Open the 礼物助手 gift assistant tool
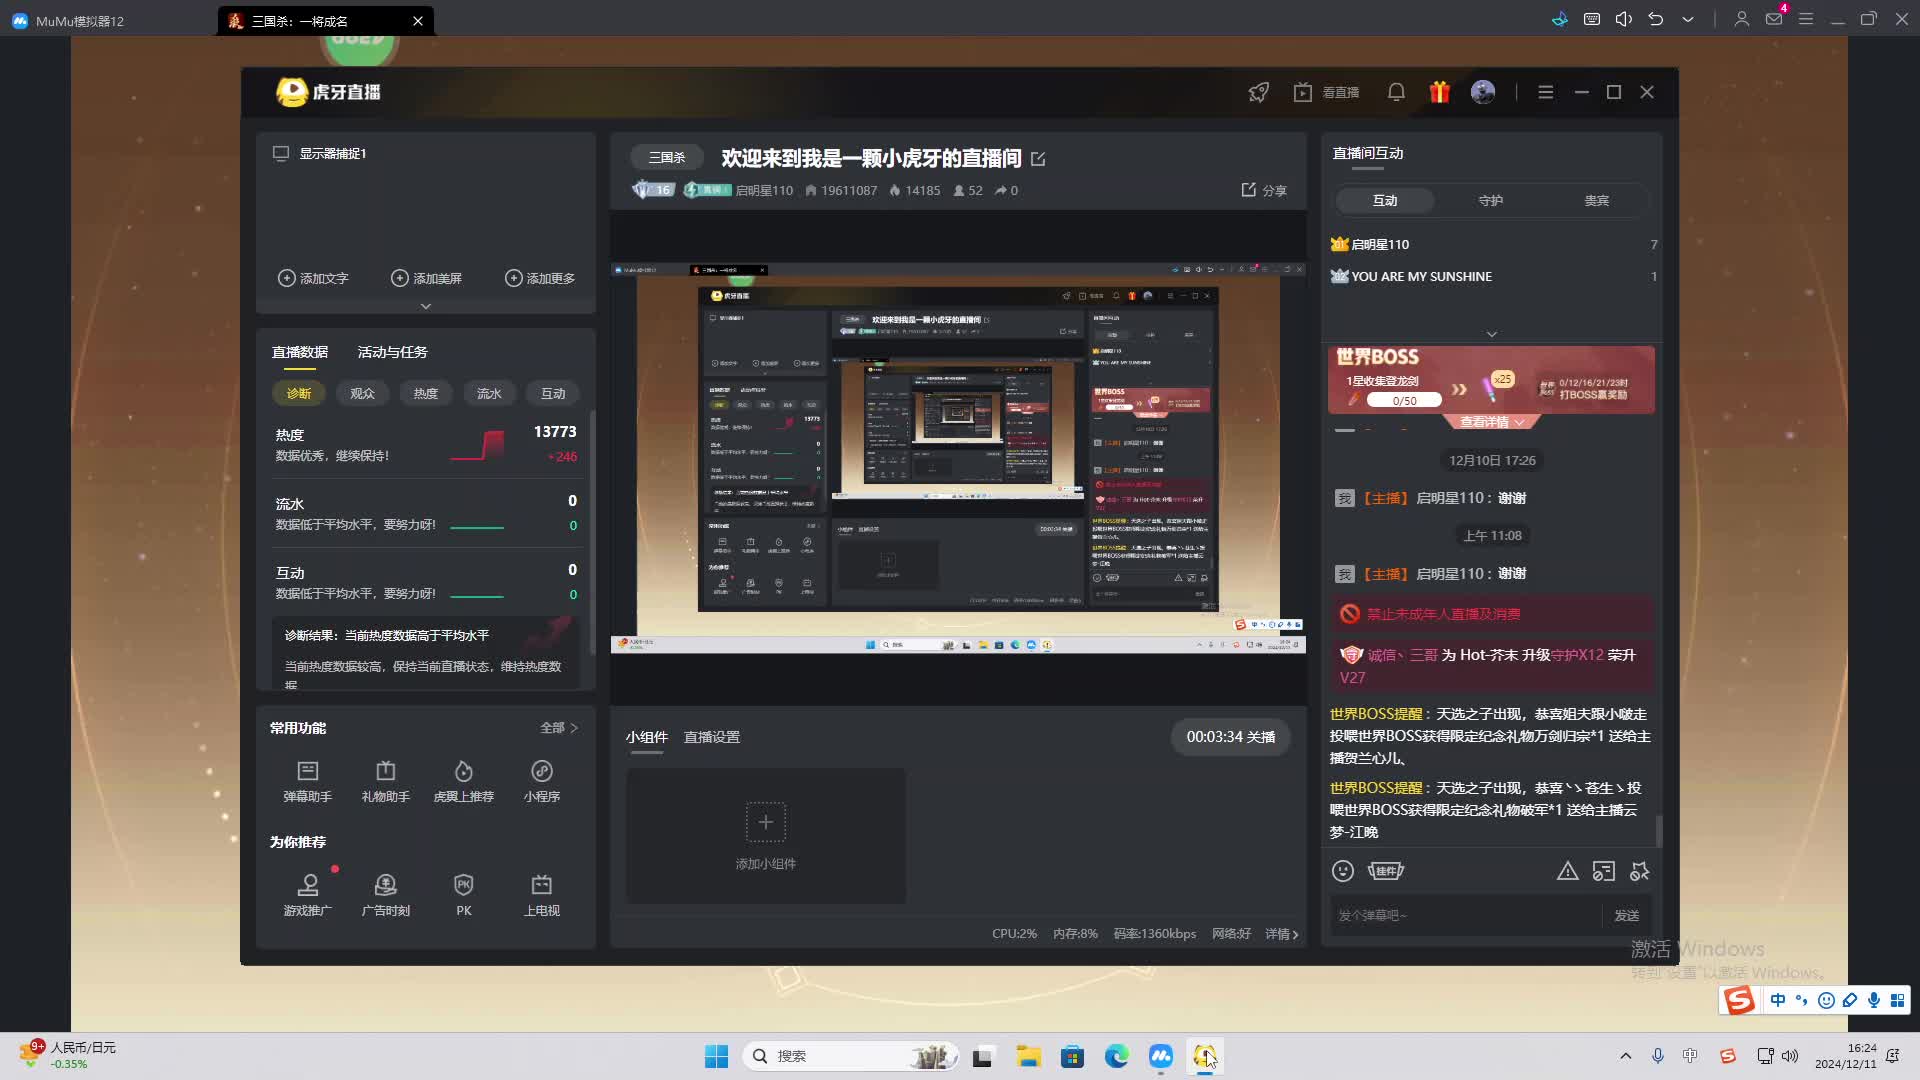The width and height of the screenshot is (1920, 1080). 385,782
